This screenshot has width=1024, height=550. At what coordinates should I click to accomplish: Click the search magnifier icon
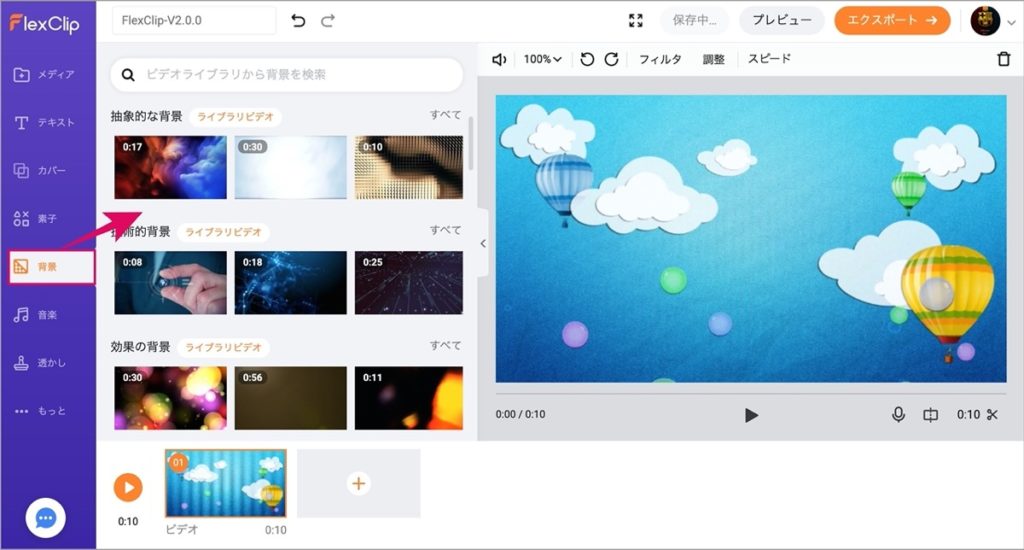point(128,75)
